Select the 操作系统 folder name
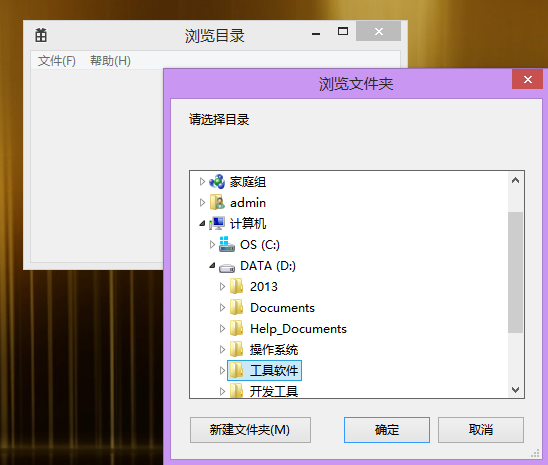Screen dimensions: 548x465 274,349
